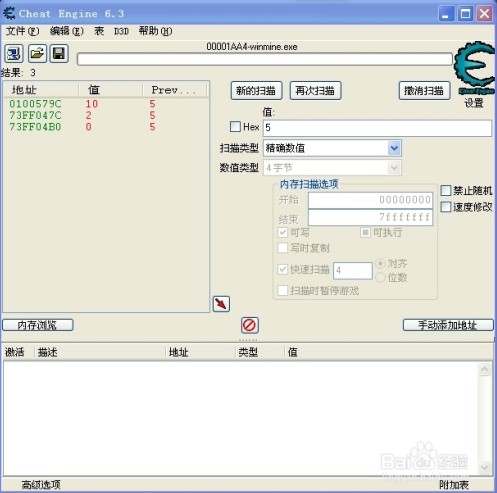Toggle the 写时复制 checkbox

pyautogui.click(x=283, y=248)
